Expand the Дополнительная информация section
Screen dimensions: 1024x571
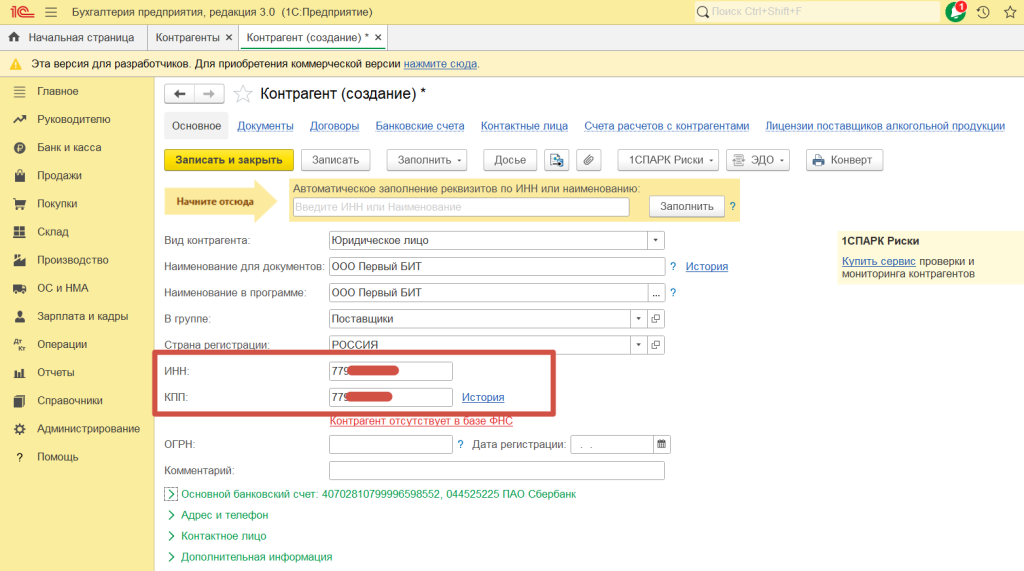[x=256, y=557]
